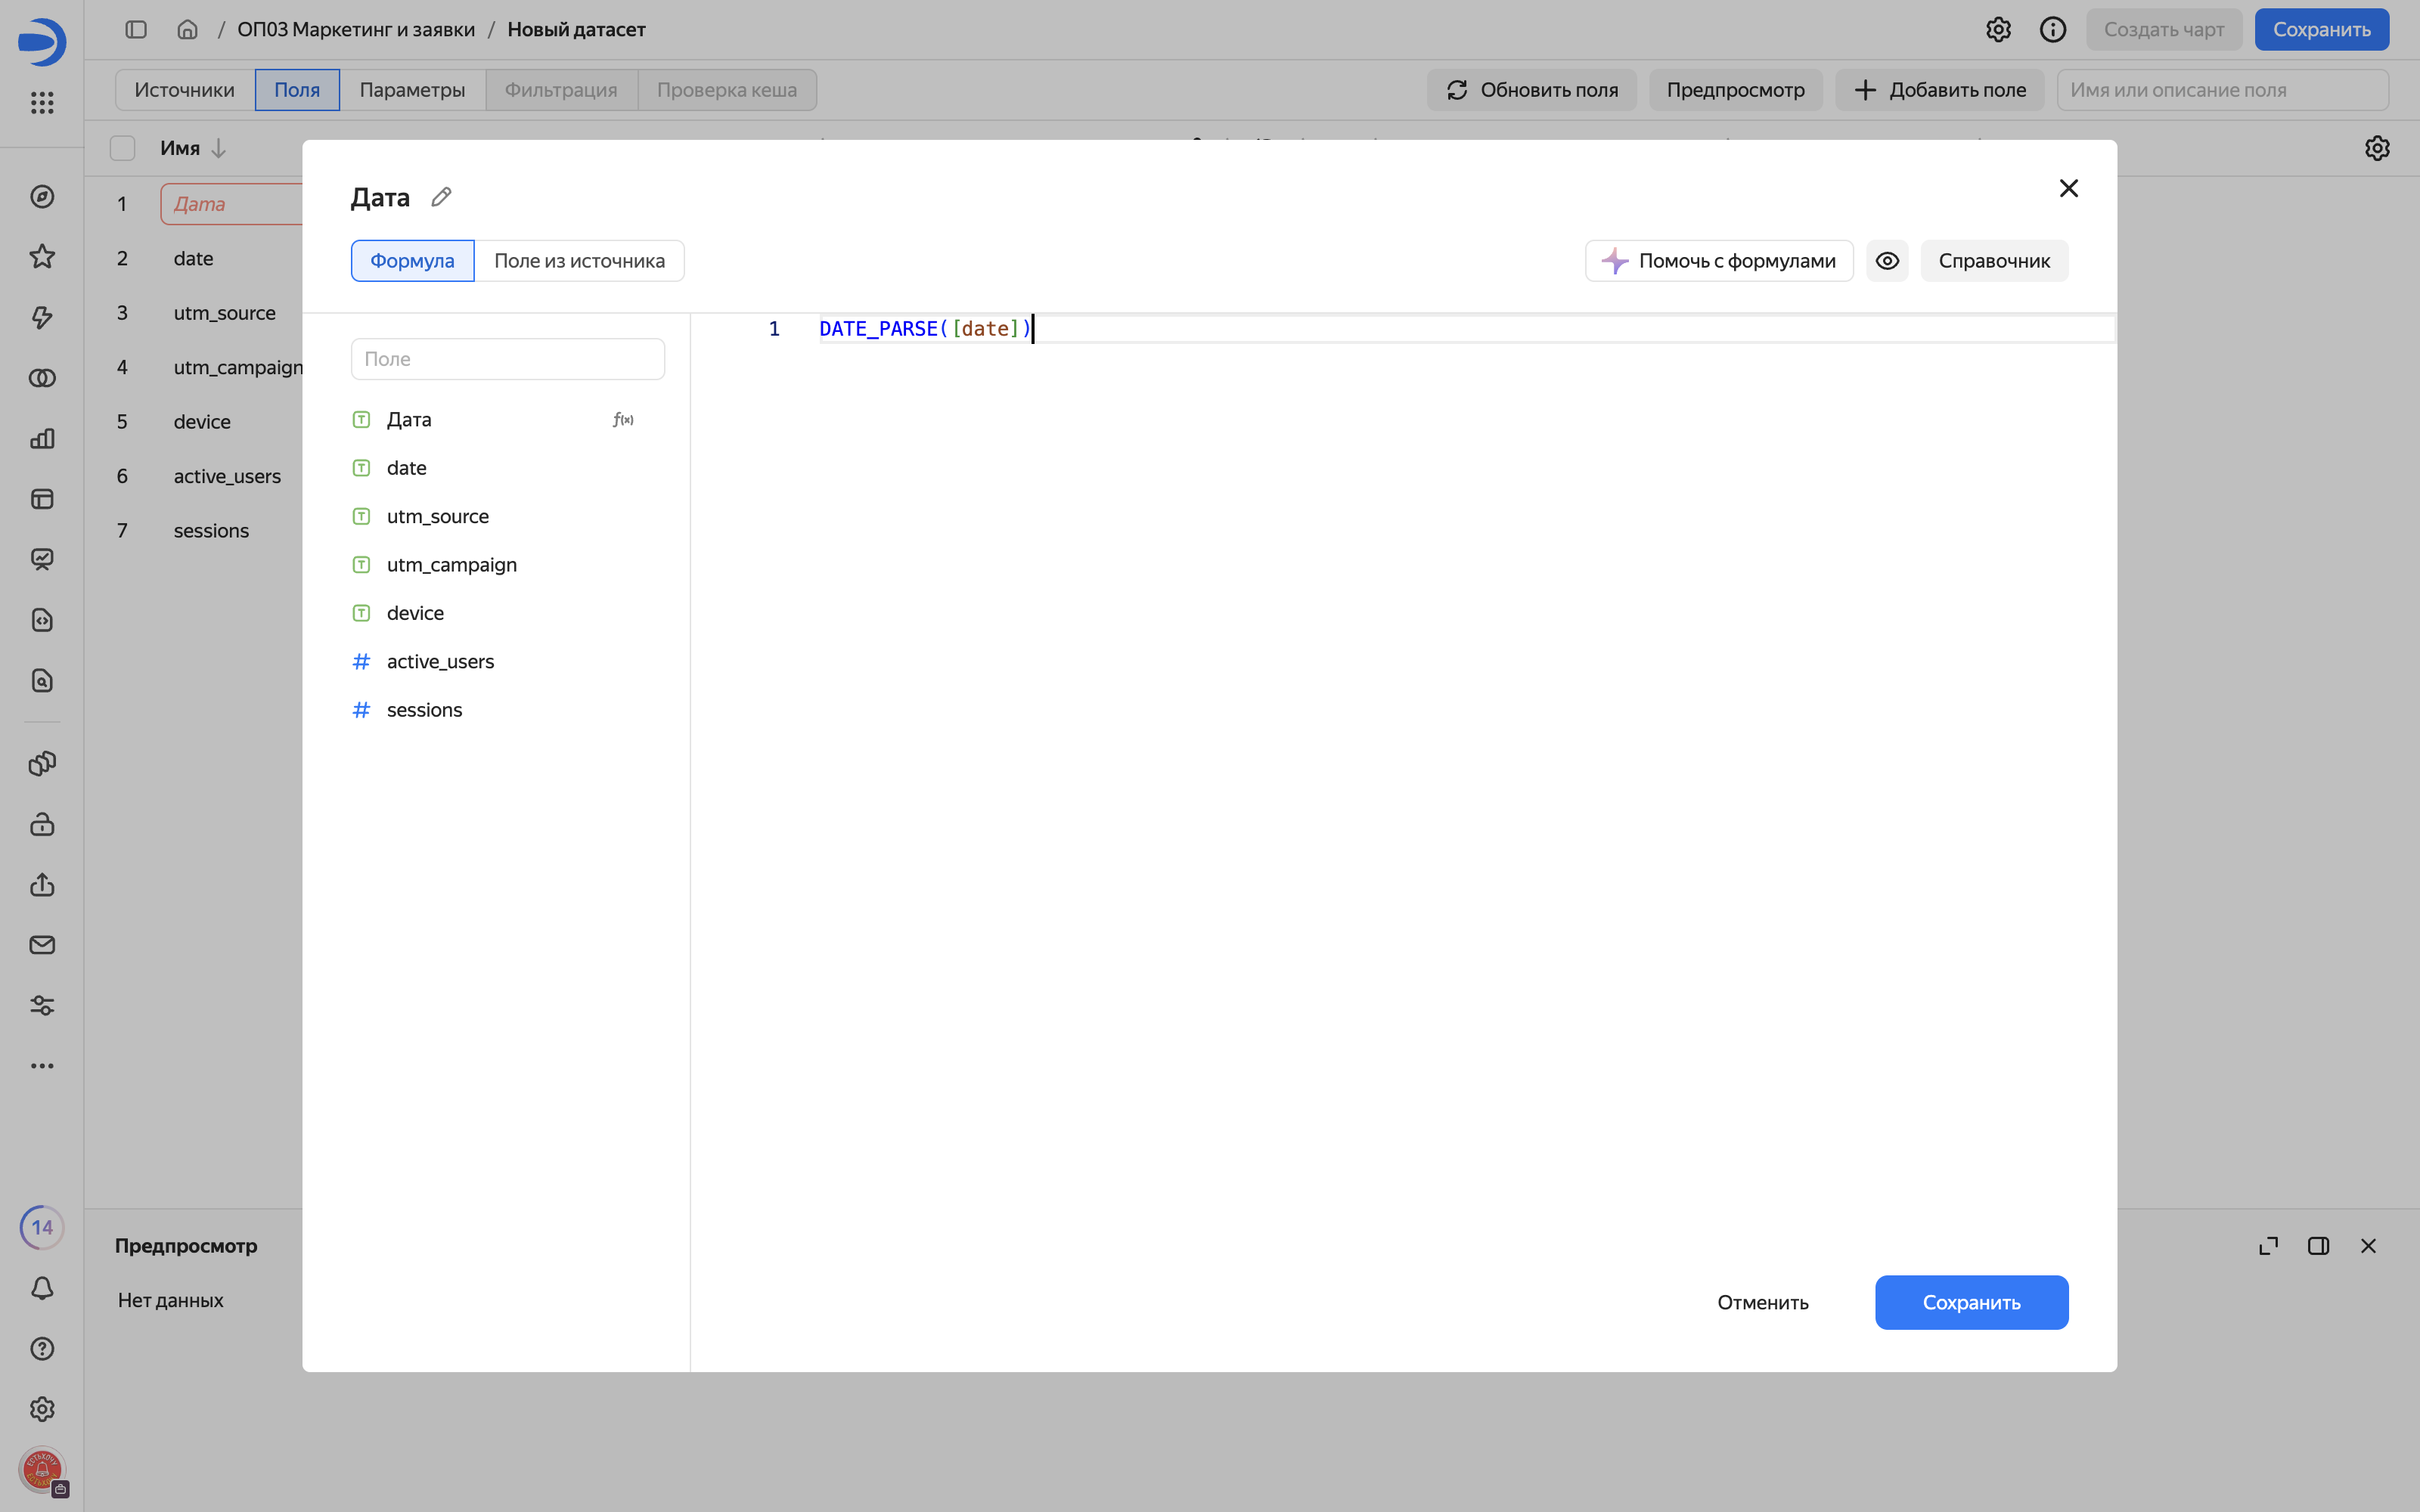Click the f(x) formula icon next to Дата
2420x1512 pixels.
pyautogui.click(x=623, y=420)
